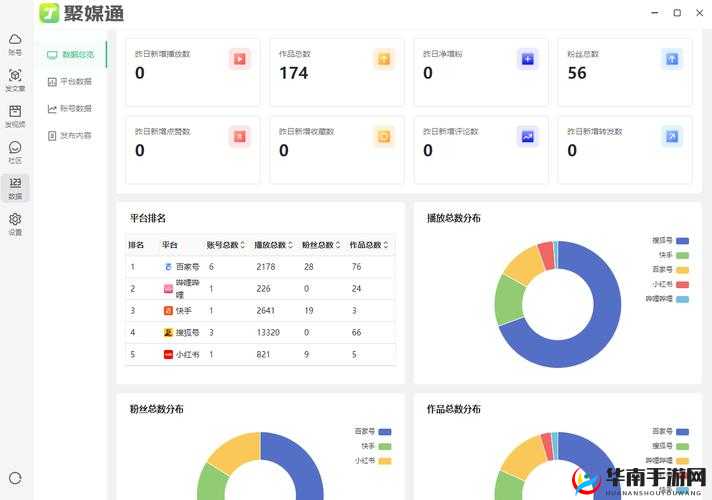Click the 平台排名 section heading
Image resolution: width=712 pixels, height=500 pixels.
[148, 218]
